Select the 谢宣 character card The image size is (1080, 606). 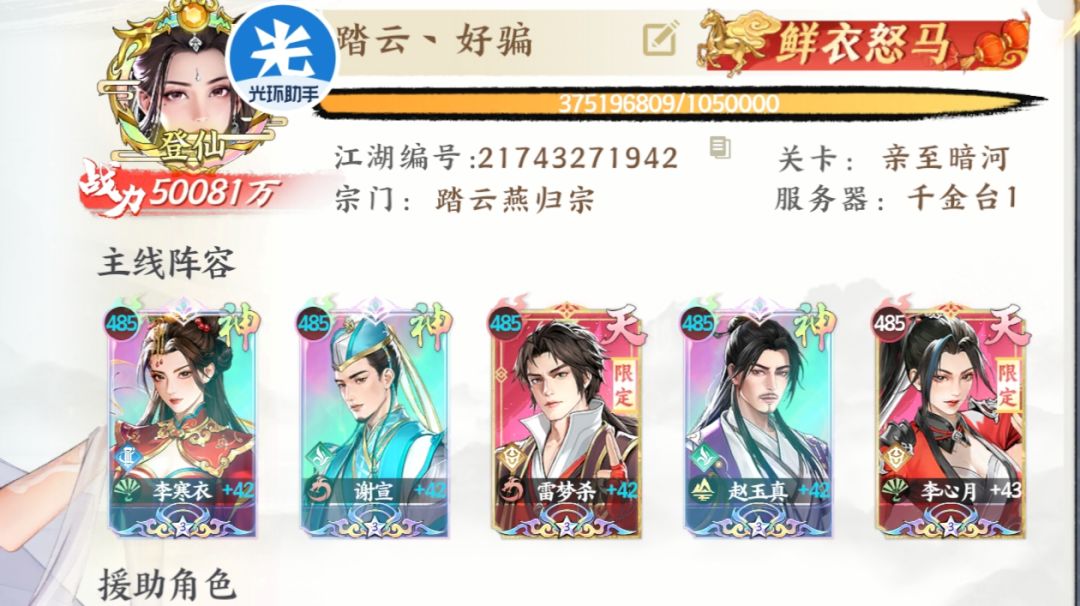(375, 418)
